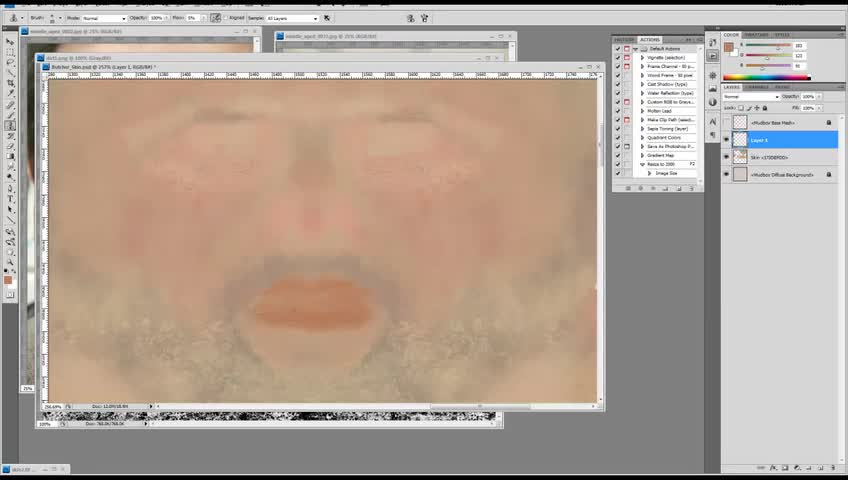Click the Layer 1 thumbnail
The height and width of the screenshot is (480, 848).
739,140
